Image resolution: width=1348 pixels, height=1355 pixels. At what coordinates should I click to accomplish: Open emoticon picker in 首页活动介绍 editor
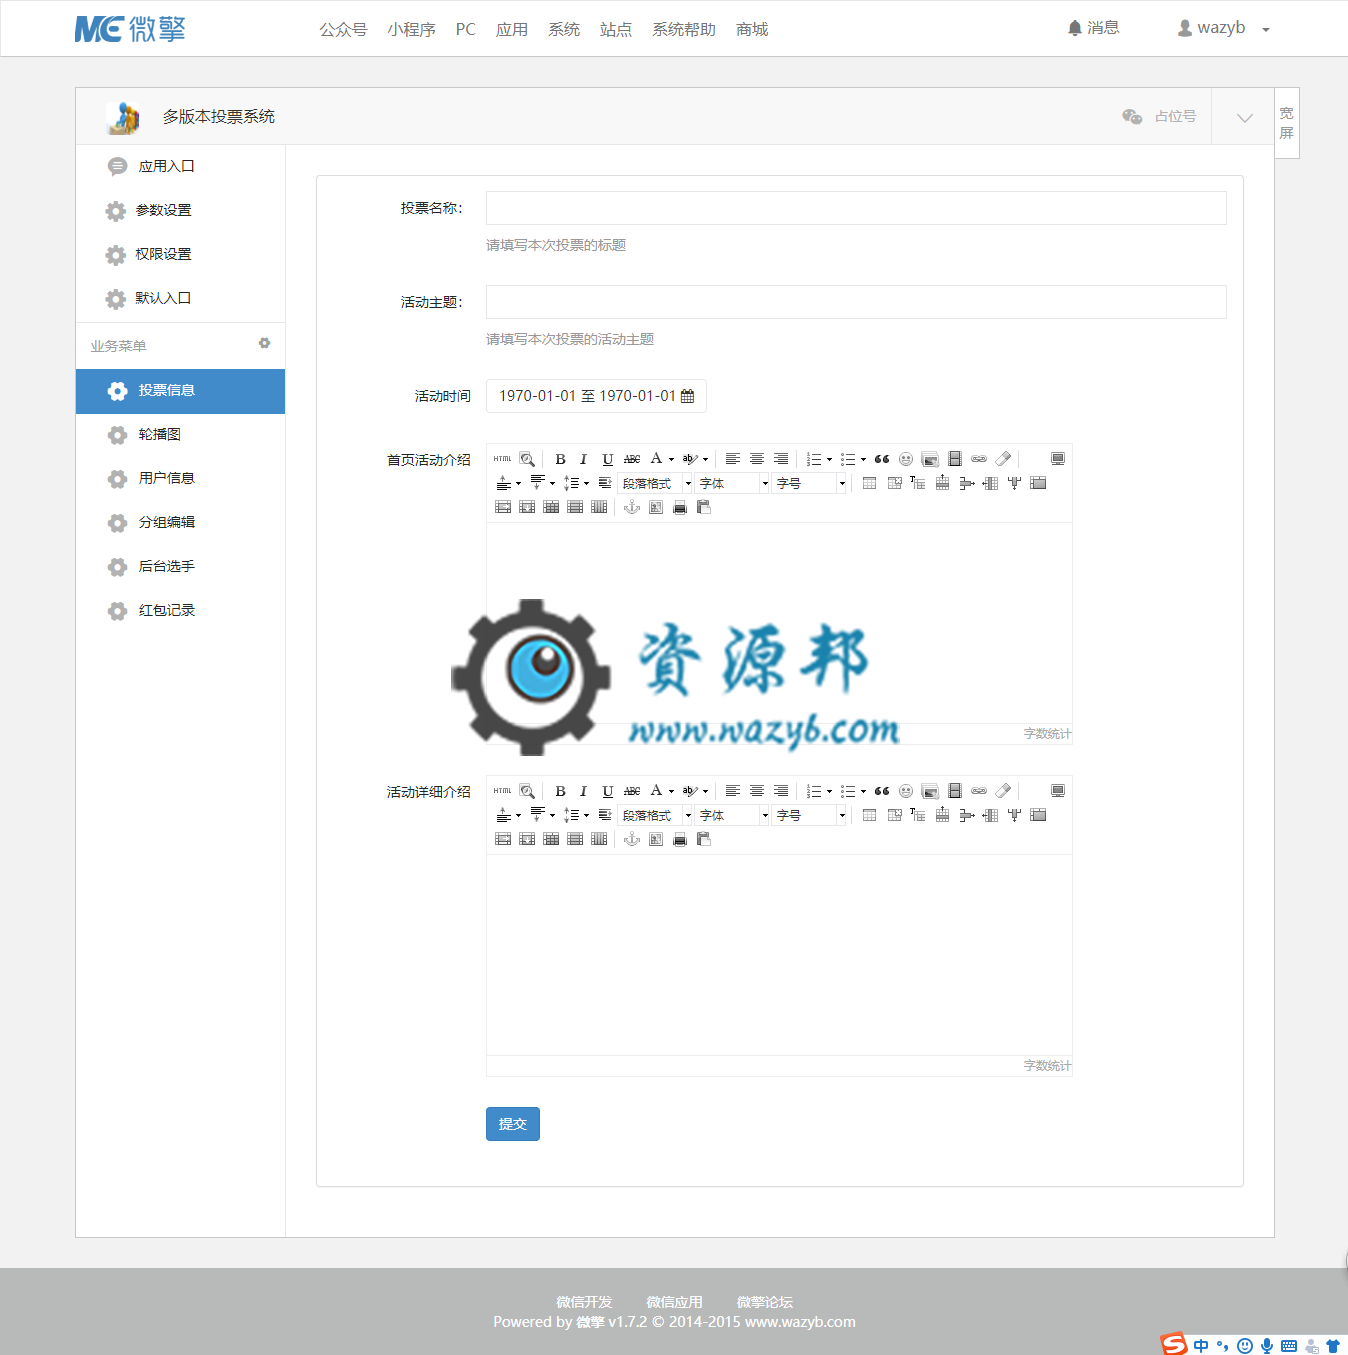coord(906,459)
